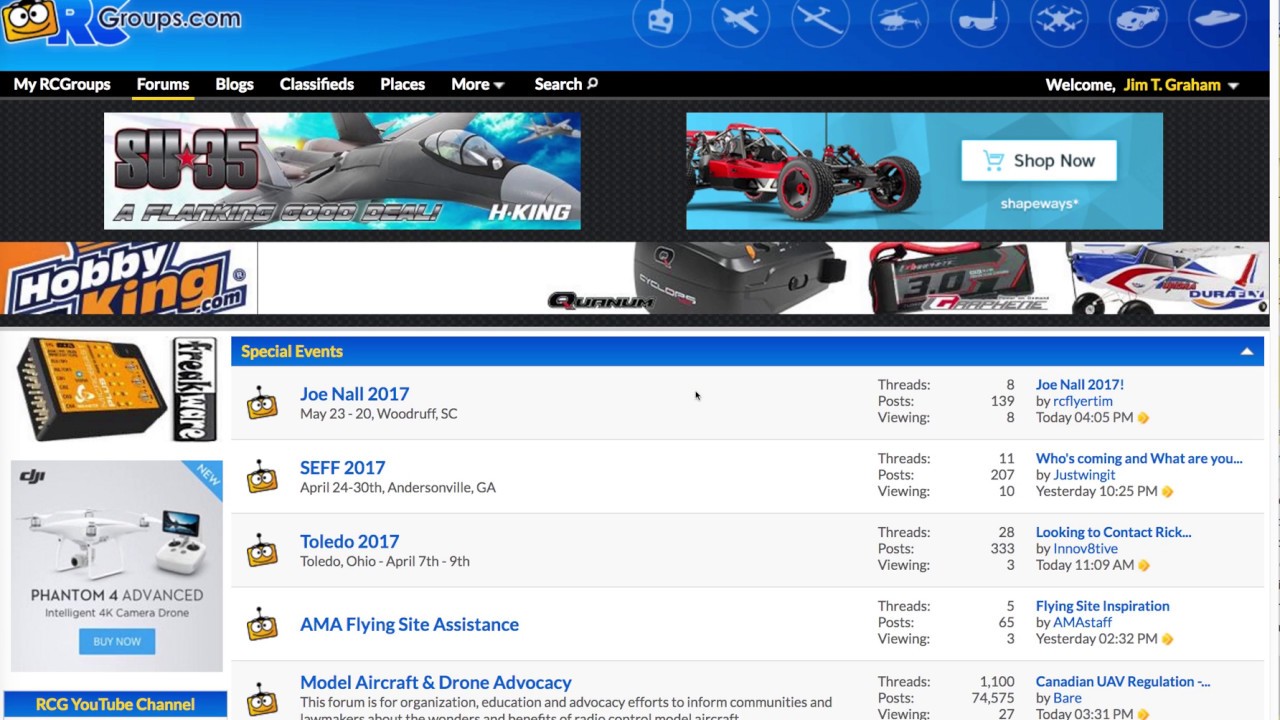
Task: Open My RCGroups menu
Action: pyautogui.click(x=62, y=84)
